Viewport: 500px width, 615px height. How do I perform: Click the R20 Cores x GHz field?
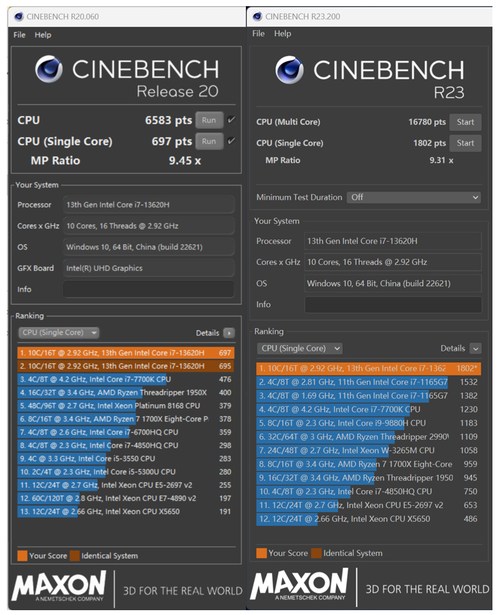(149, 226)
